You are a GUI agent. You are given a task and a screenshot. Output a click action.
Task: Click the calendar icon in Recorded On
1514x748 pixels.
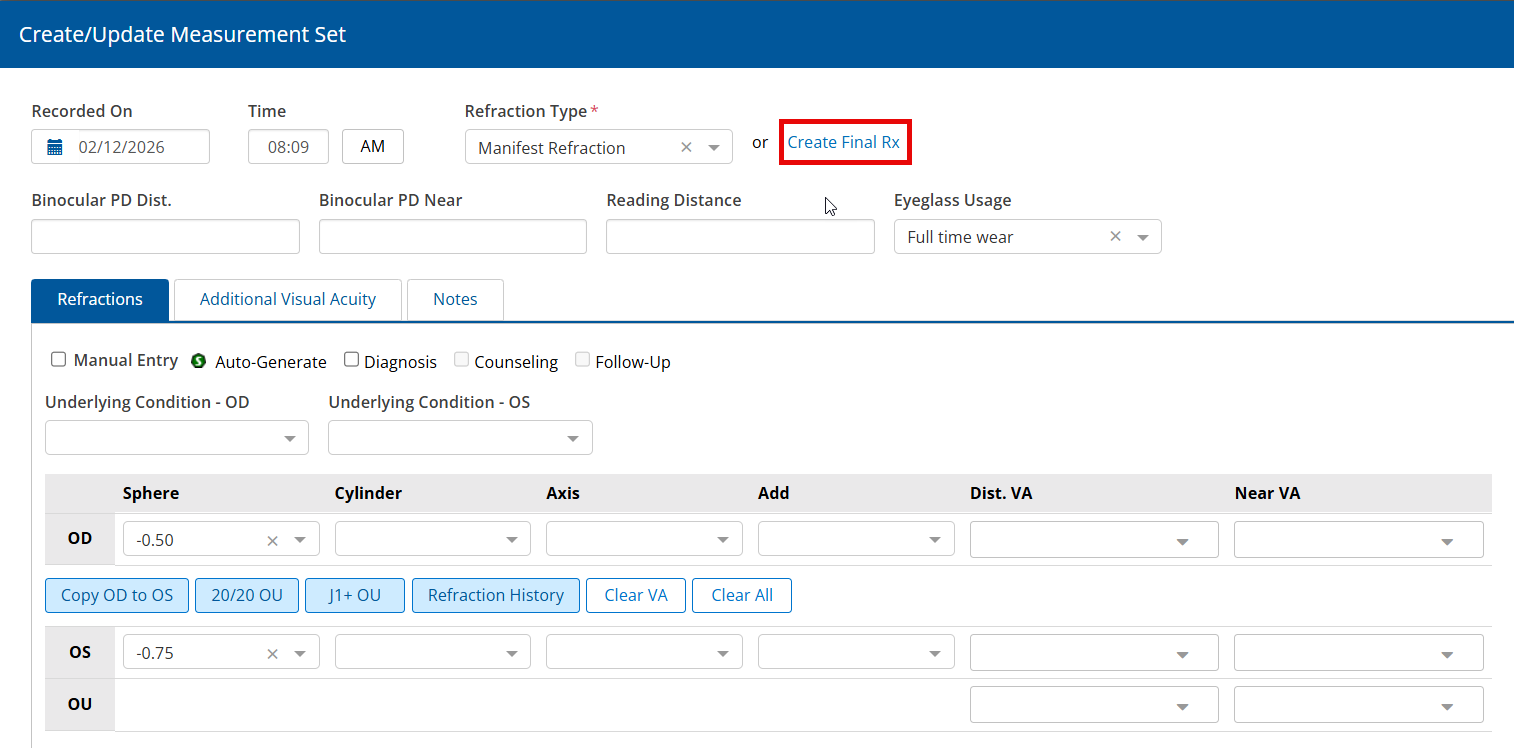(55, 147)
